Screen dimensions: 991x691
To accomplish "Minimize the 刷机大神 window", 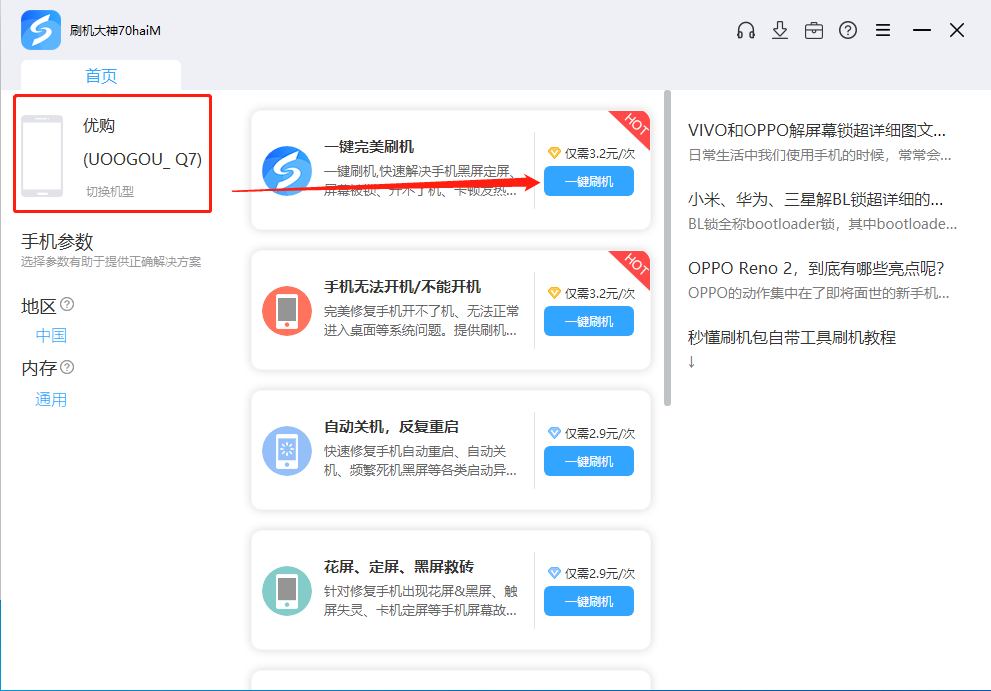I will (922, 30).
